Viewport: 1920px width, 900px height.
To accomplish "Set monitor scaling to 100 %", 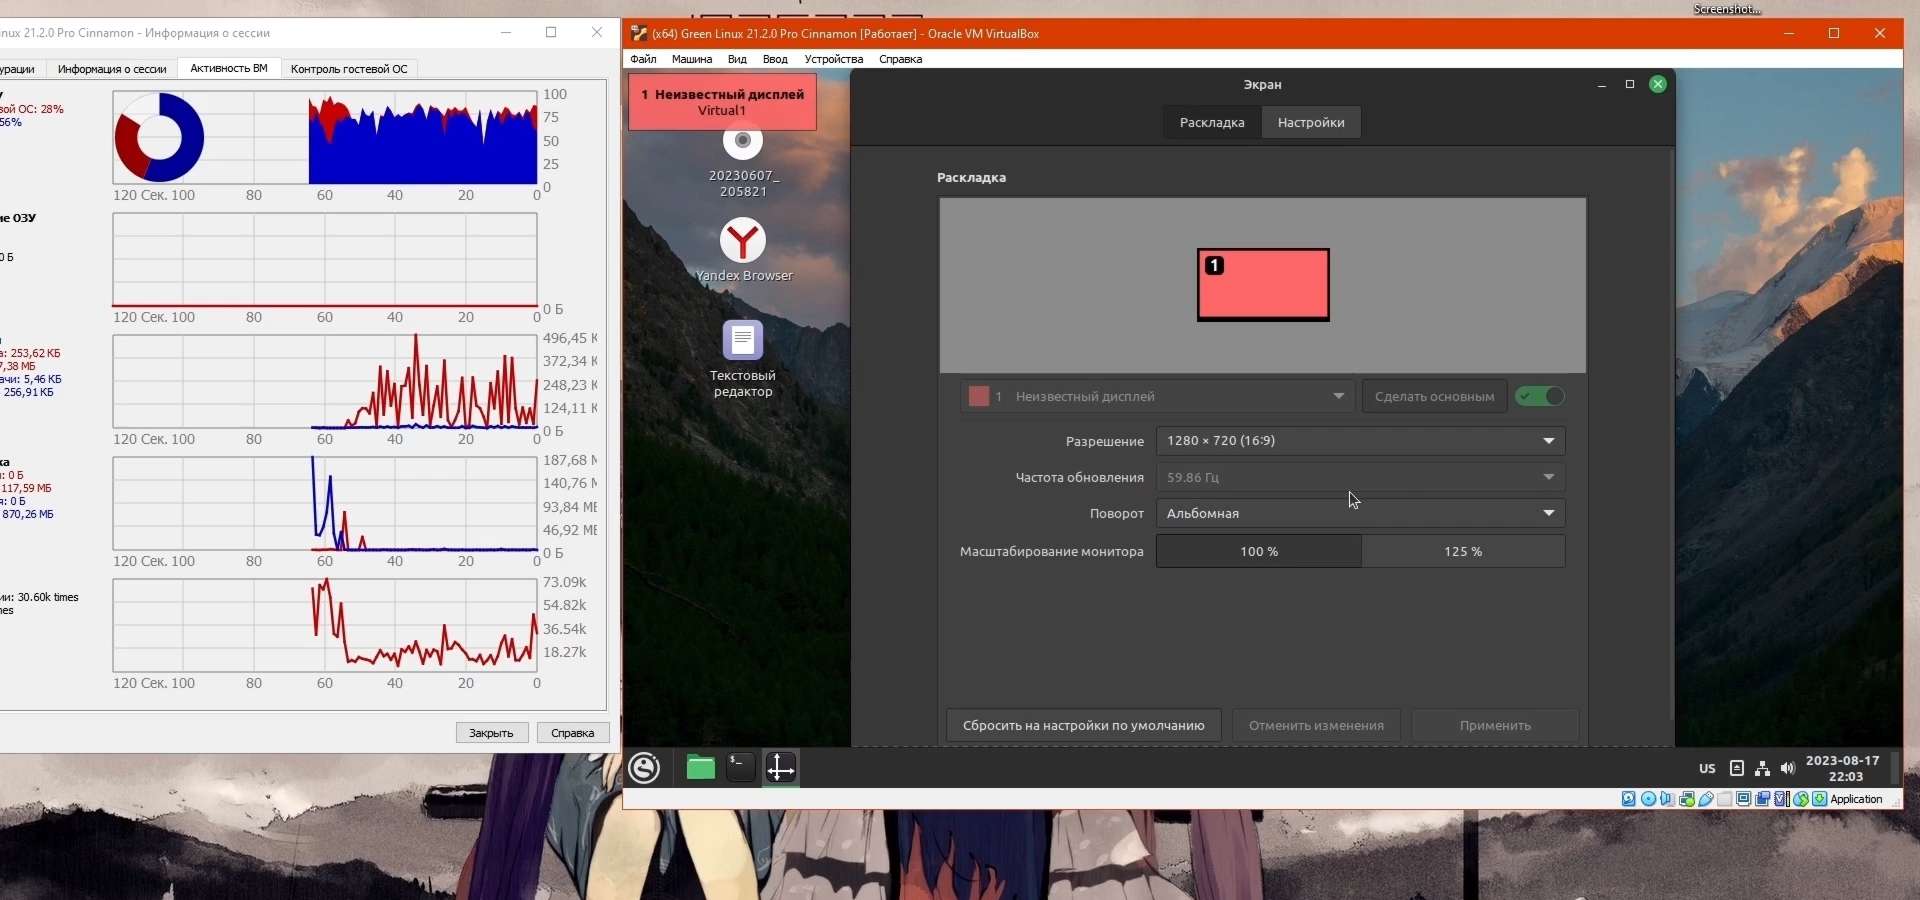I will tap(1259, 551).
